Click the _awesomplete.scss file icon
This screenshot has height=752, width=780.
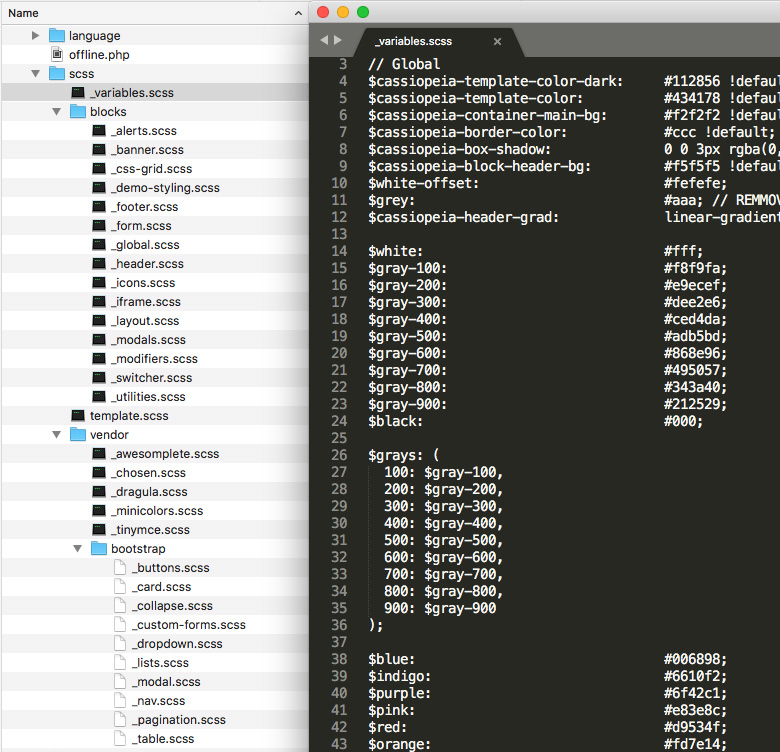[99, 453]
